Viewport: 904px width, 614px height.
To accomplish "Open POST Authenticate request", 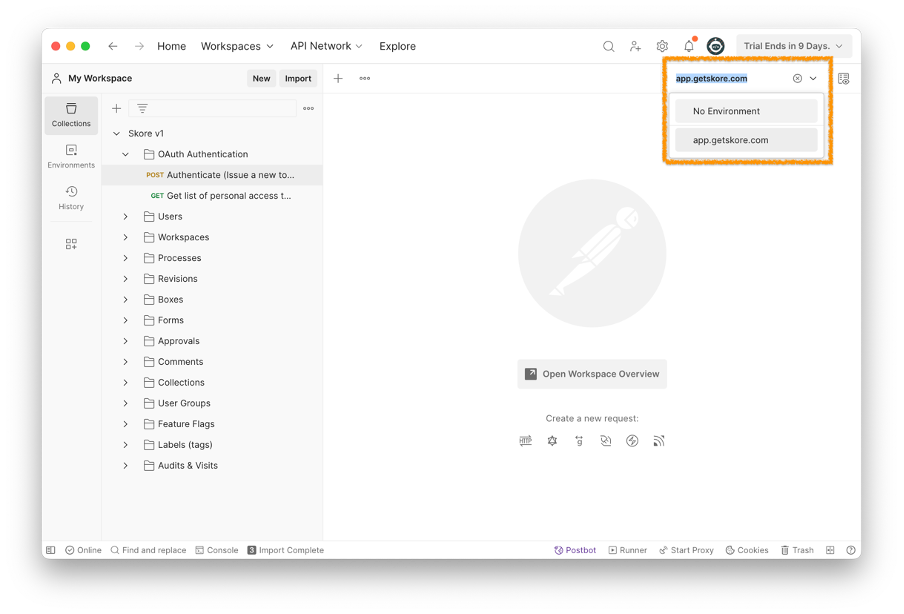I will pyautogui.click(x=212, y=175).
